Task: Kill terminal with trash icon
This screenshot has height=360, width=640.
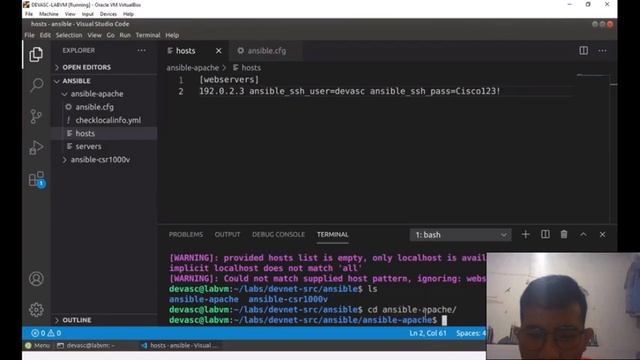Action: (x=564, y=234)
